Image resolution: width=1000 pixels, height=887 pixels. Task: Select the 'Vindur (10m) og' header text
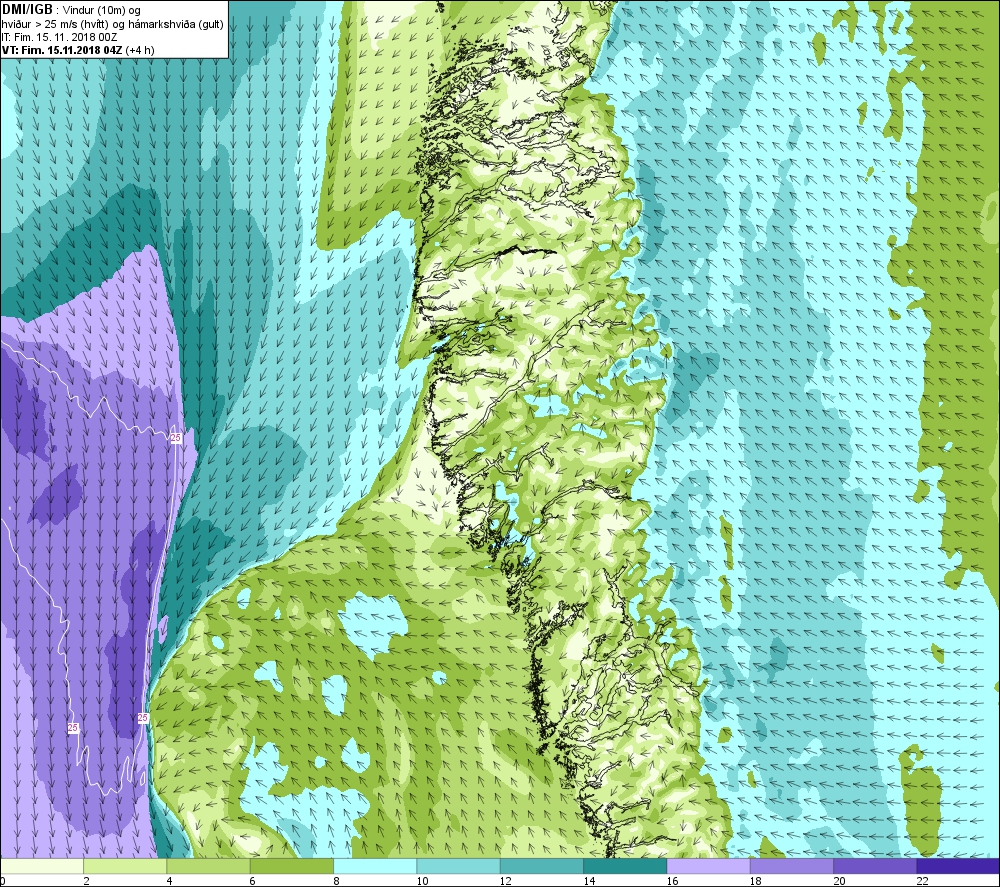coord(103,11)
